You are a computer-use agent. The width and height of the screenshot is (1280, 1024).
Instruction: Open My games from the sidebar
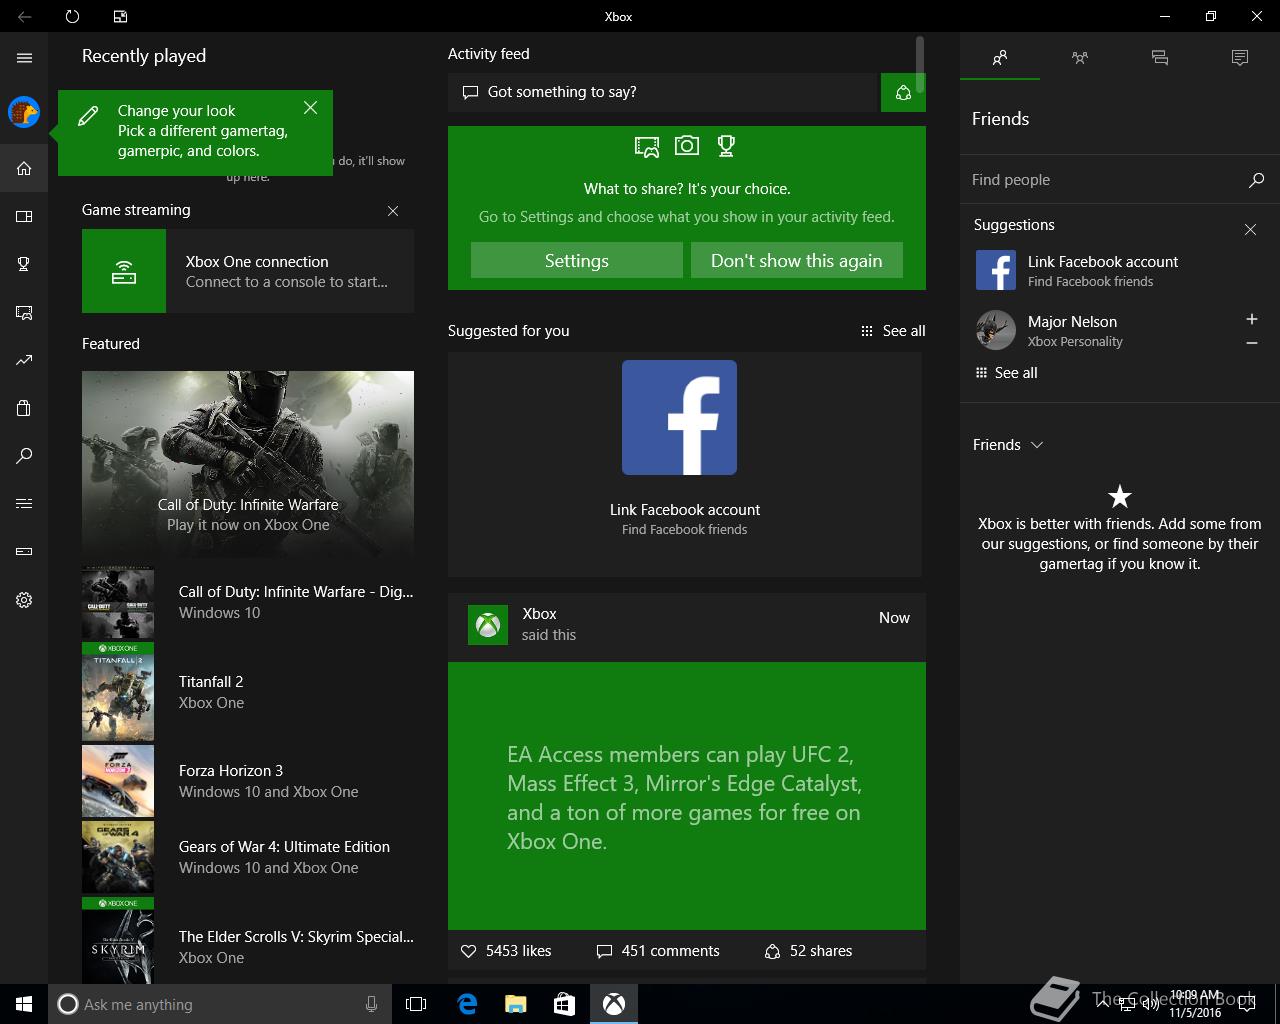(24, 216)
